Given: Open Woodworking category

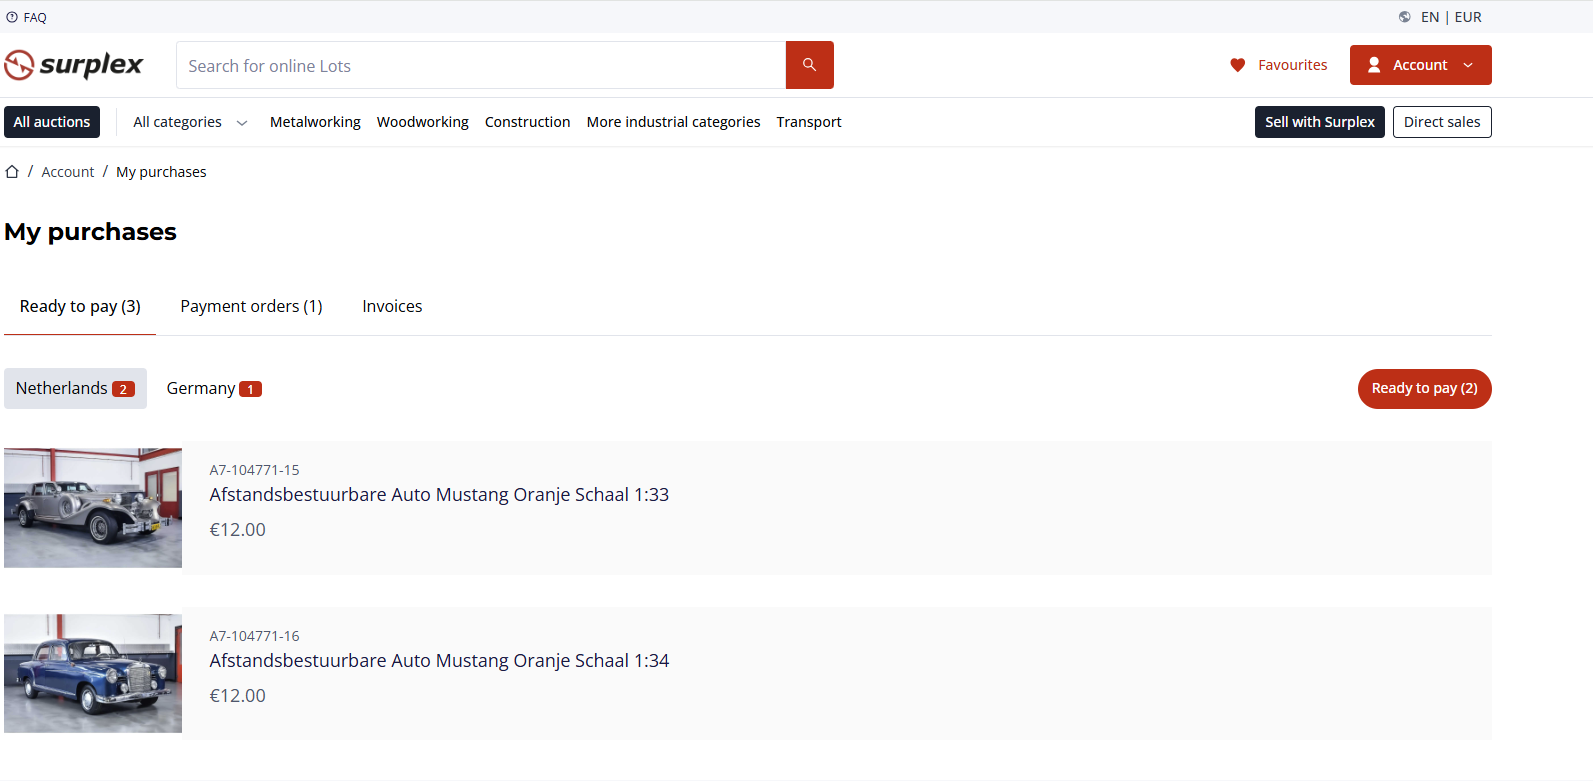Looking at the screenshot, I should tap(423, 122).
